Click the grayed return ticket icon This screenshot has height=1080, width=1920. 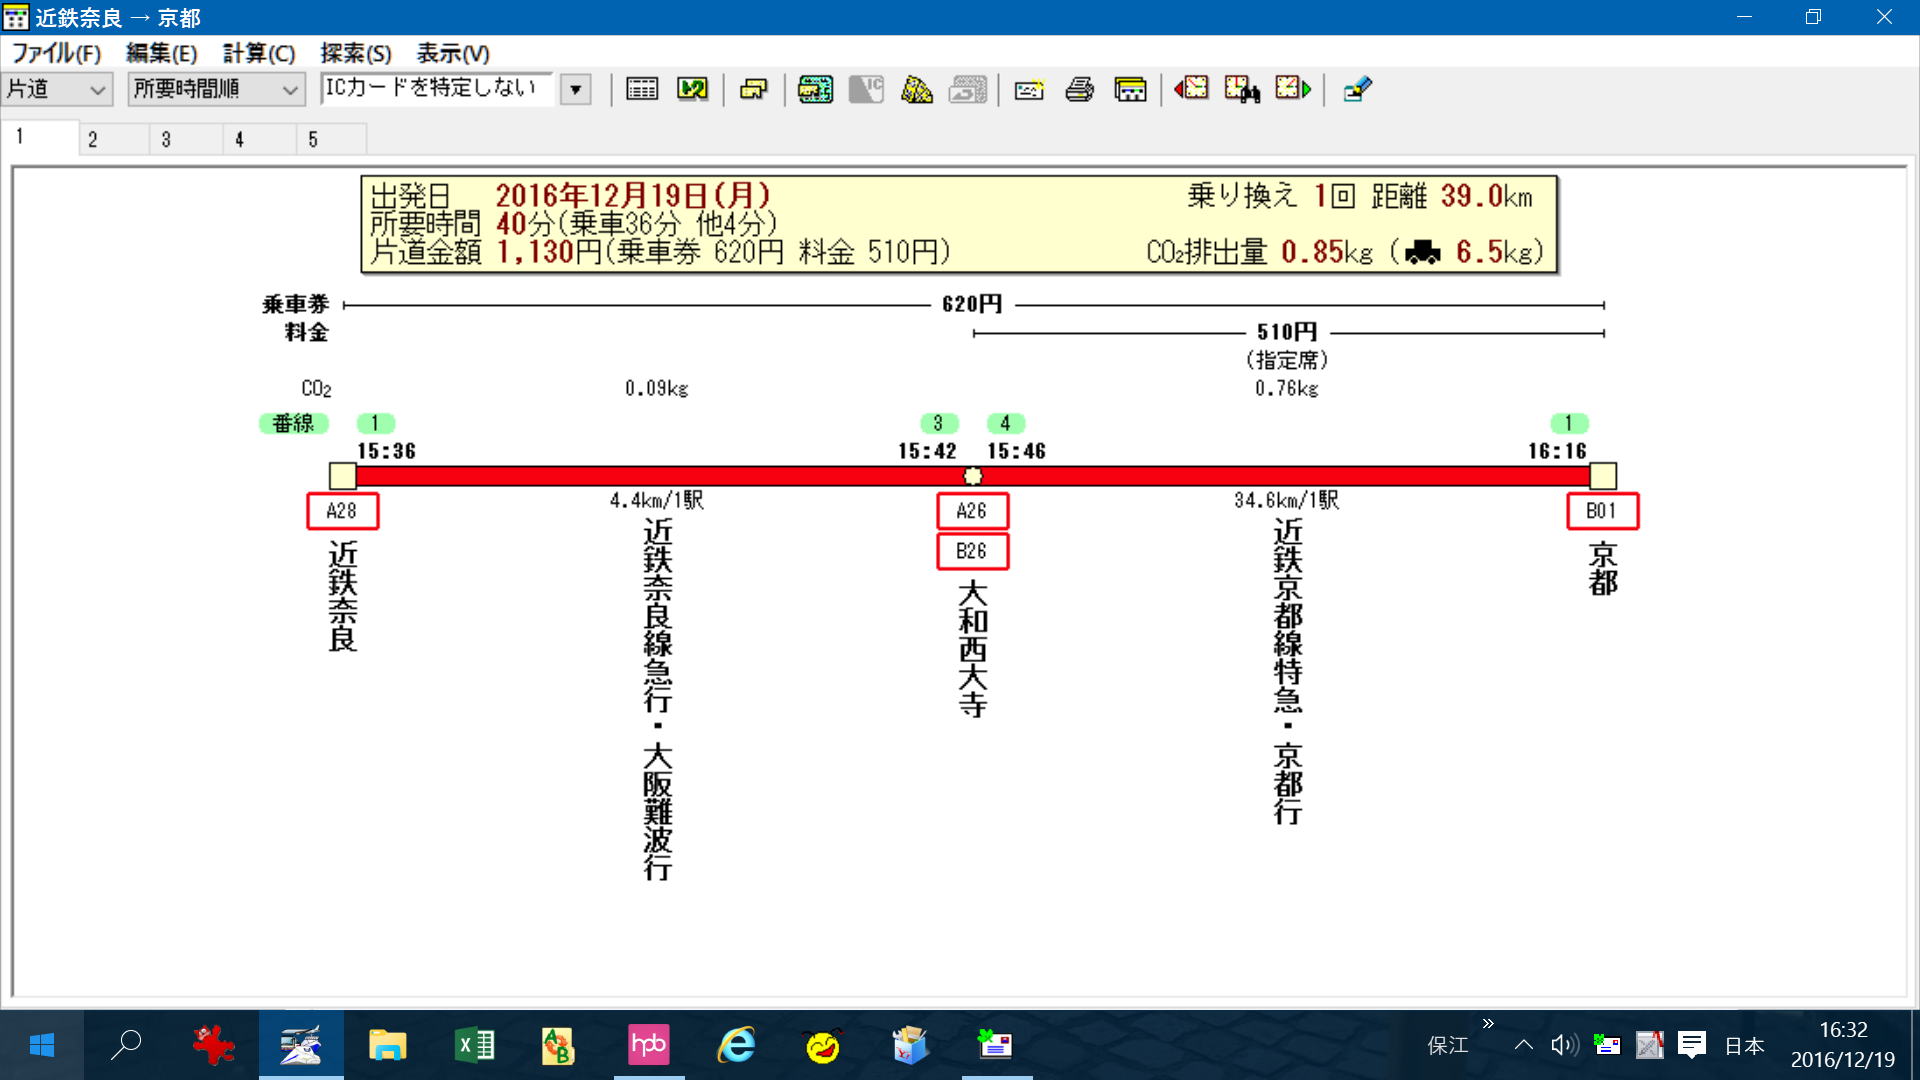[968, 89]
